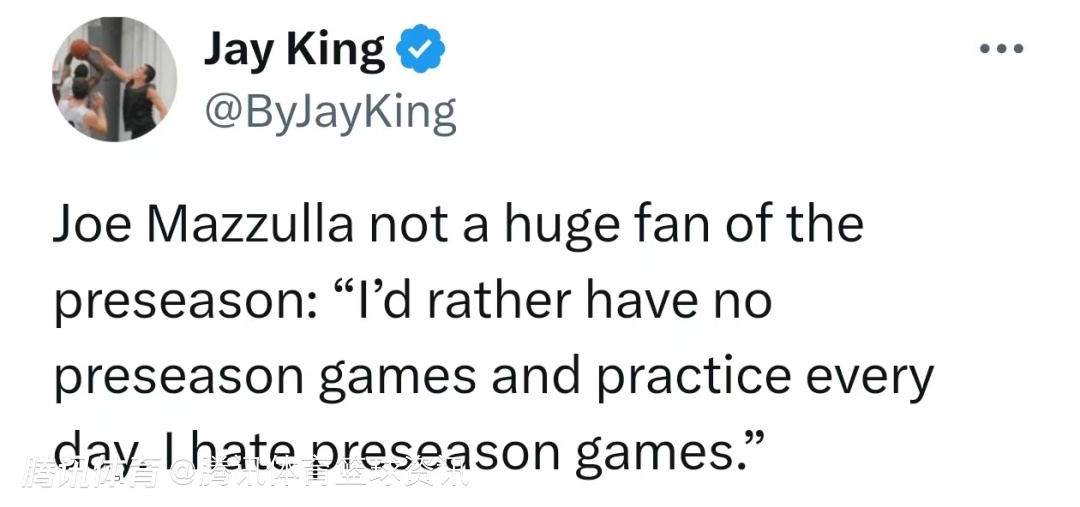Click the display name Jay King

click(x=294, y=50)
